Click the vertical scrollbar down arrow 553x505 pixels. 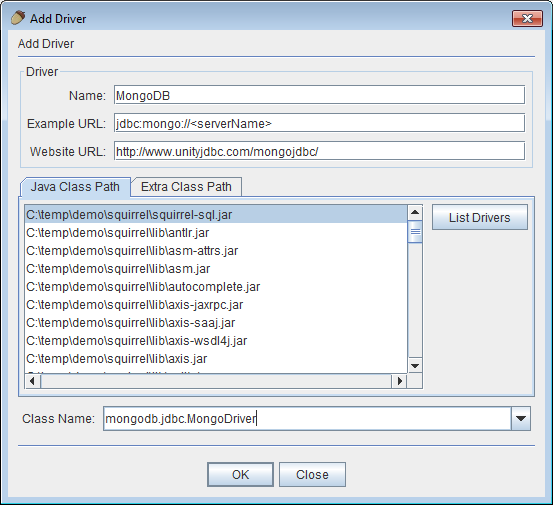[415, 366]
